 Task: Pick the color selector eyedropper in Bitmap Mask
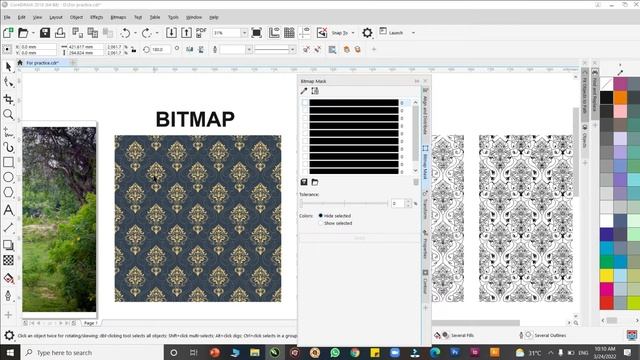click(x=304, y=91)
